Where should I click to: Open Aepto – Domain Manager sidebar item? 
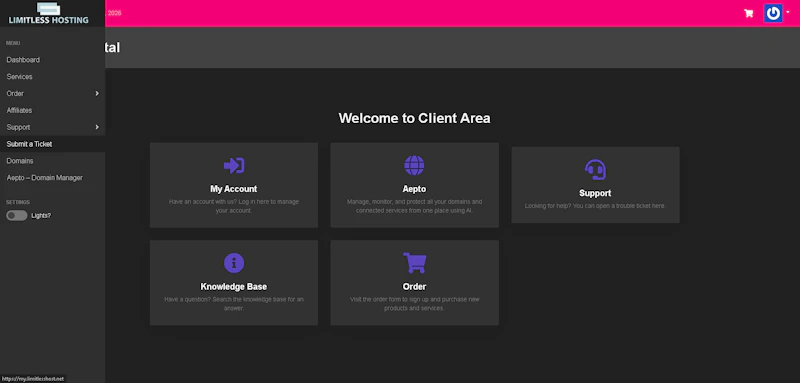coord(53,177)
